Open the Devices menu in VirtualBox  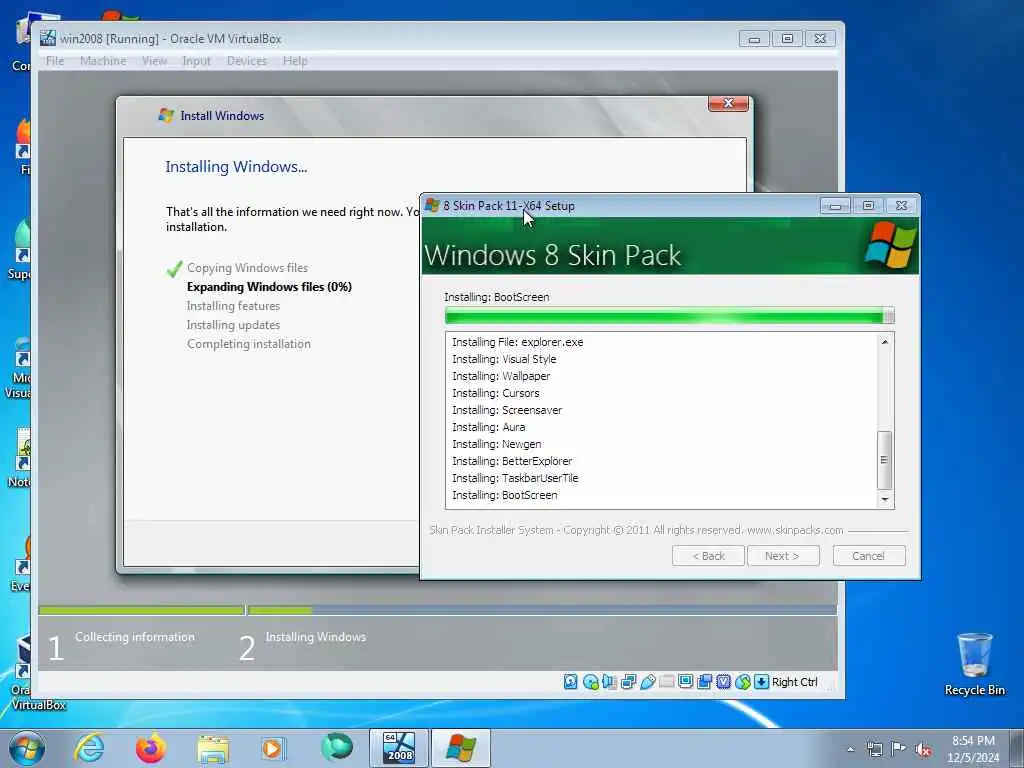tap(247, 61)
